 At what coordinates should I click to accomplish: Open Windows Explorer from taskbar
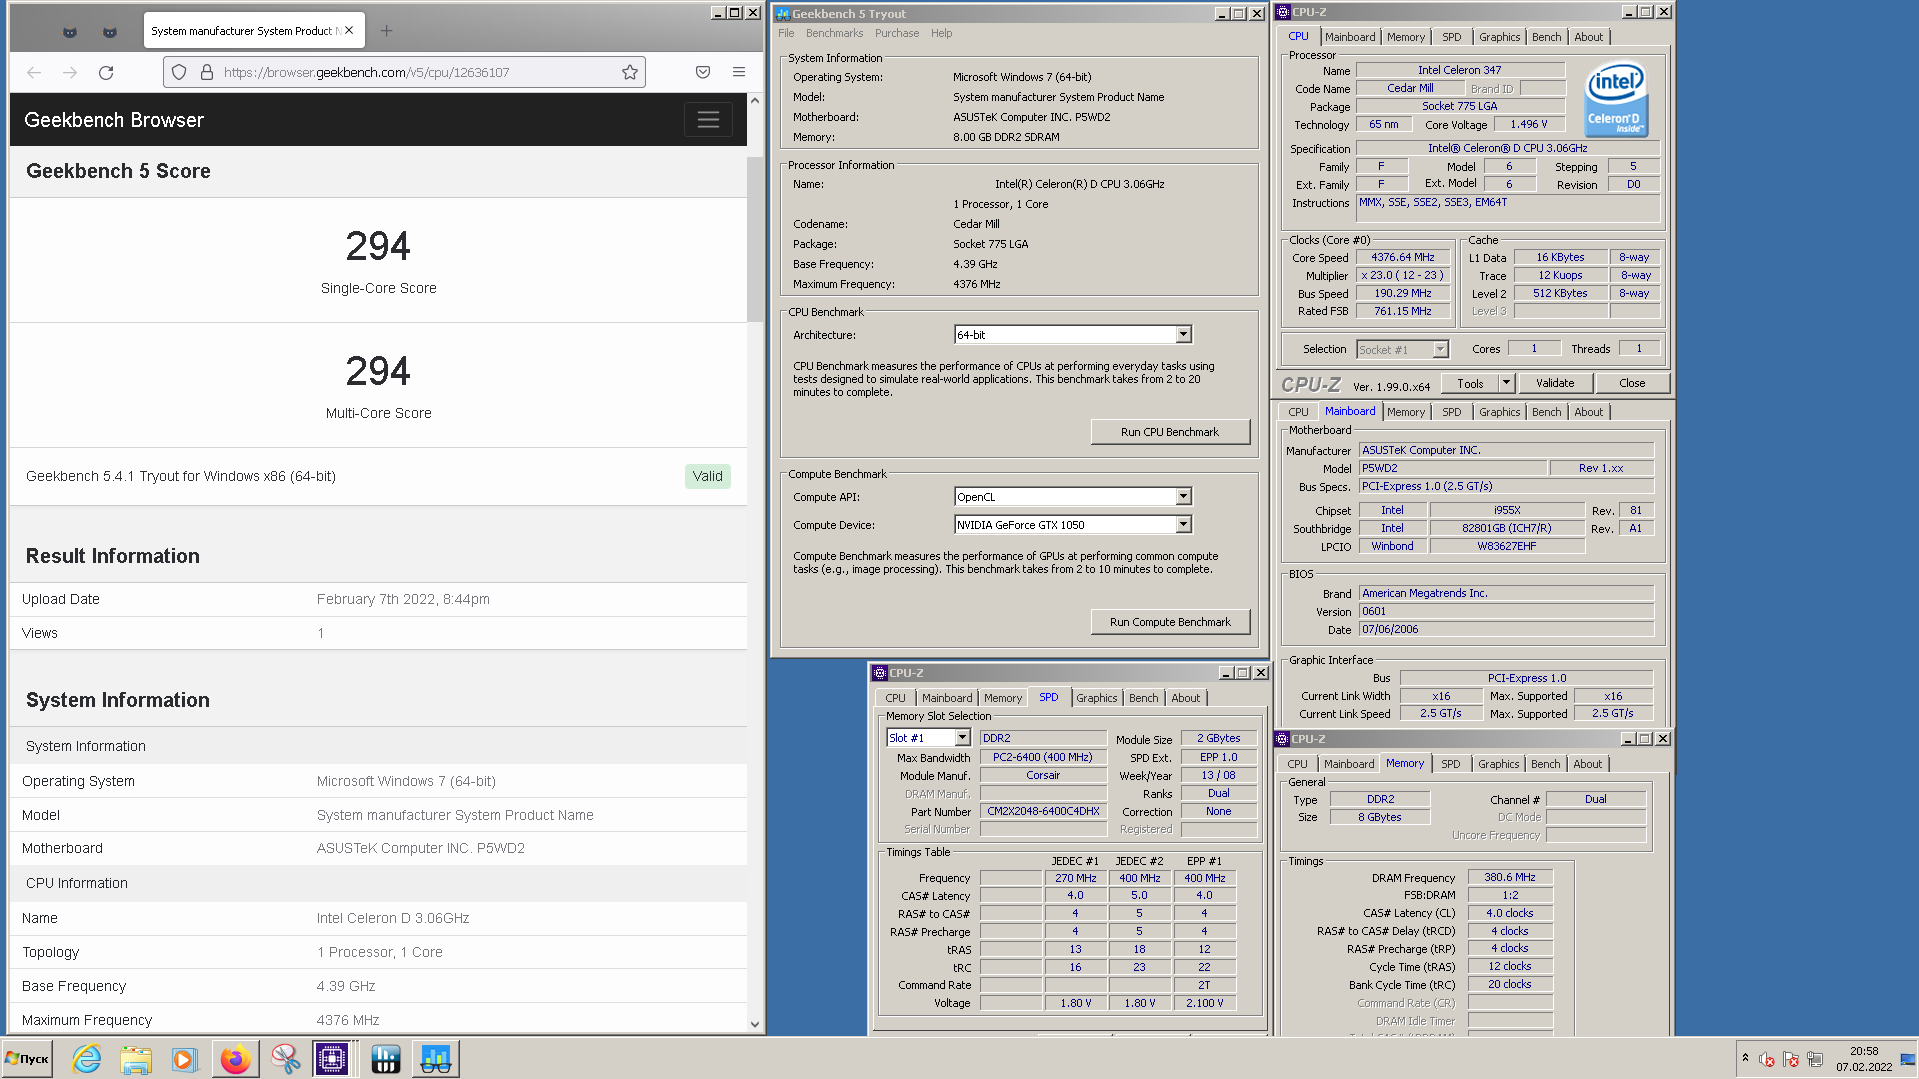pyautogui.click(x=136, y=1059)
